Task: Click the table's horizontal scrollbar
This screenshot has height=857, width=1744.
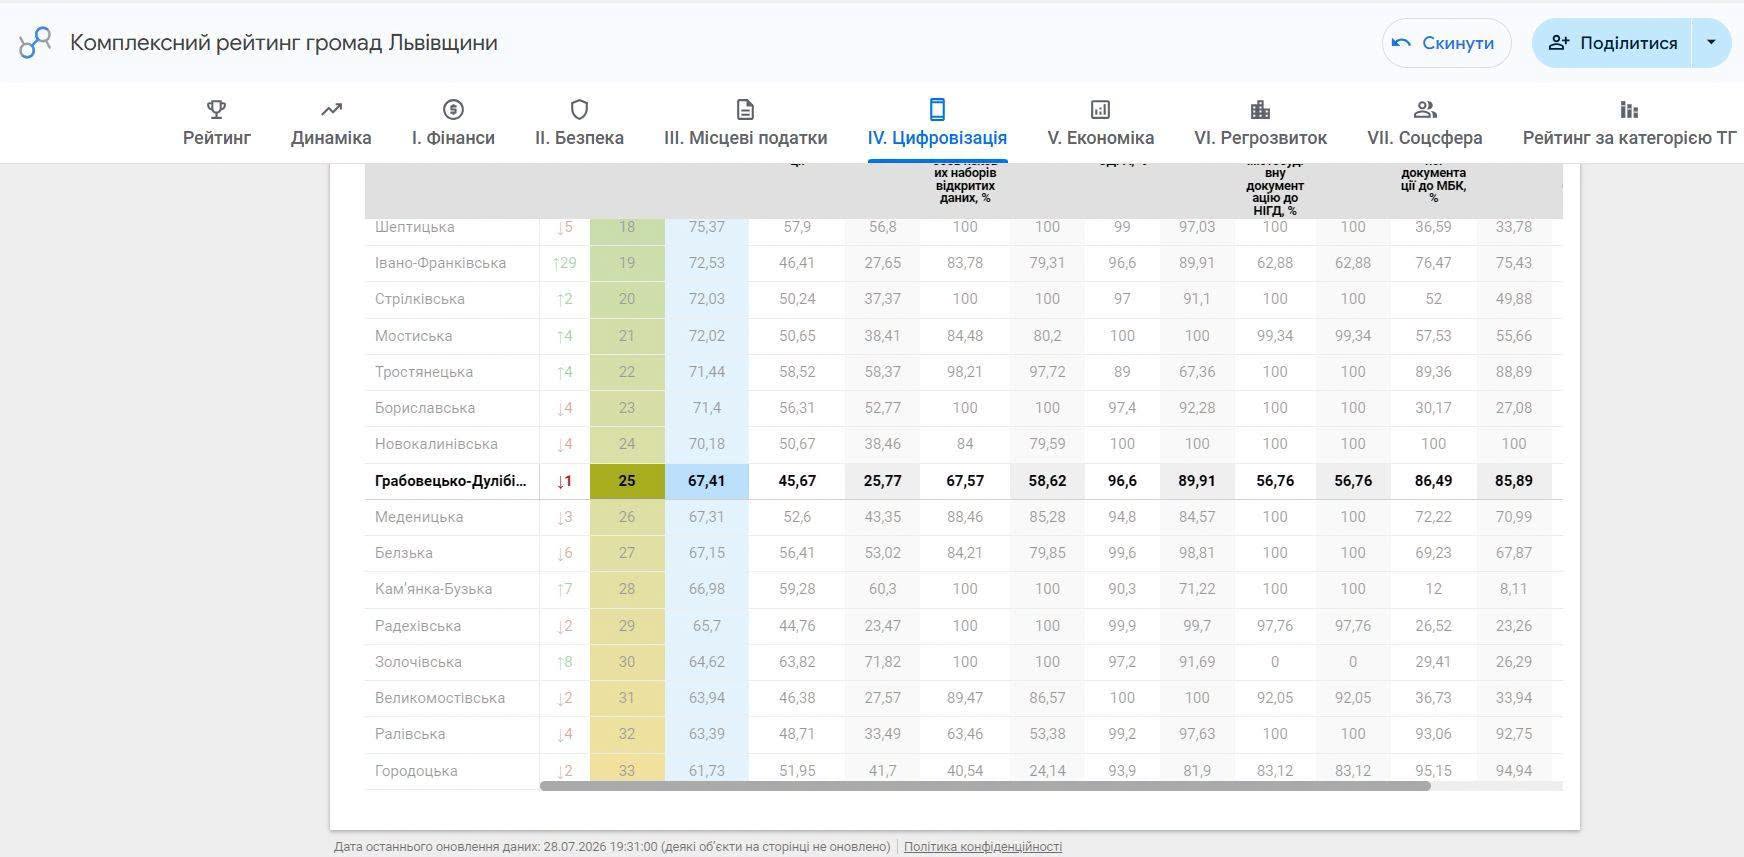Action: pos(985,786)
